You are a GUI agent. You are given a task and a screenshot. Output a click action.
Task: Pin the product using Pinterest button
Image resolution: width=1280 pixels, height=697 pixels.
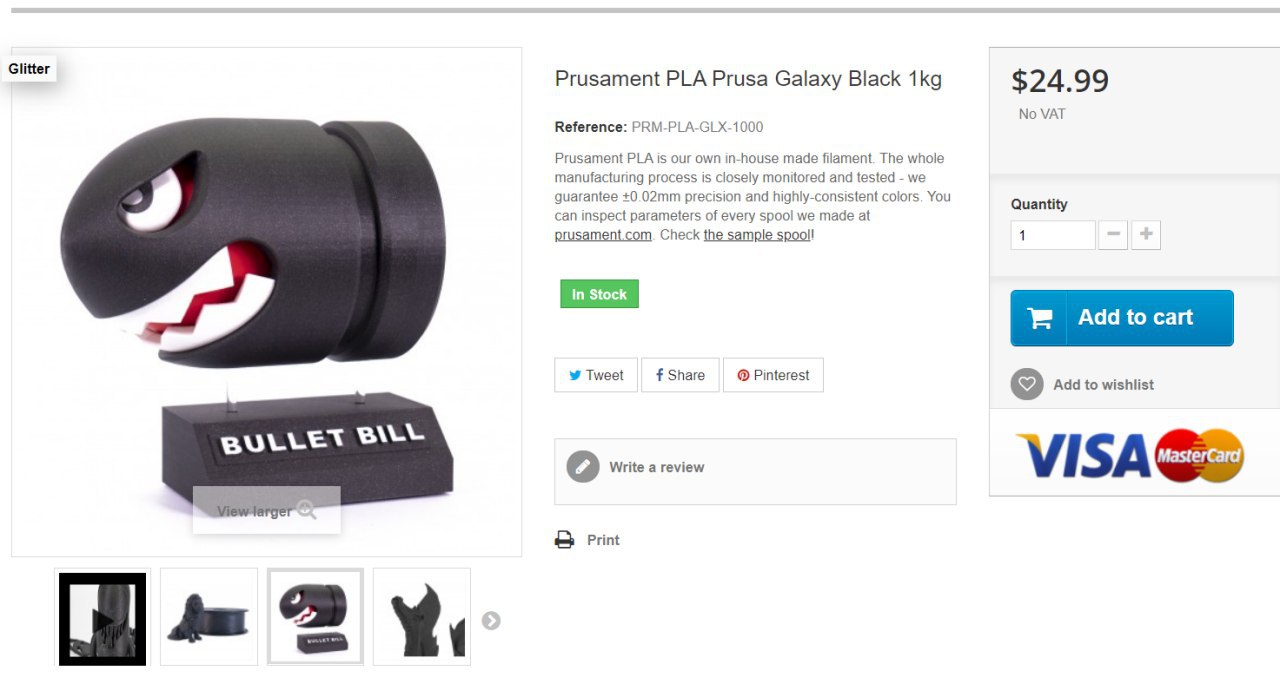pyautogui.click(x=773, y=375)
